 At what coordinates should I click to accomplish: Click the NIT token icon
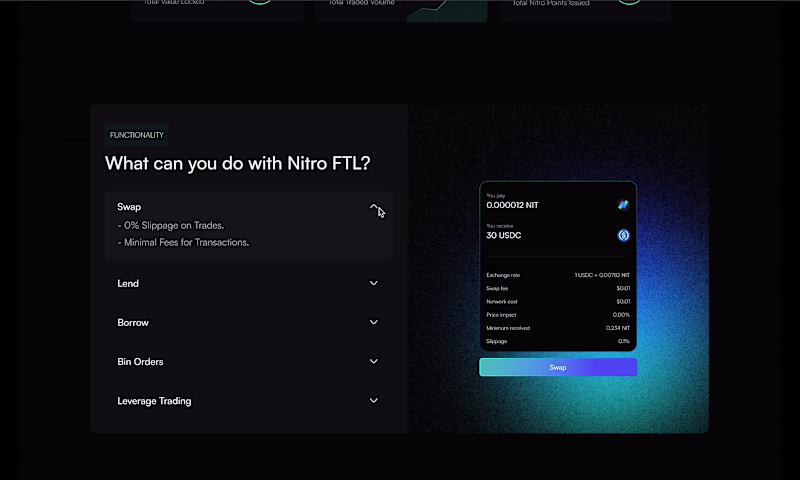(623, 205)
